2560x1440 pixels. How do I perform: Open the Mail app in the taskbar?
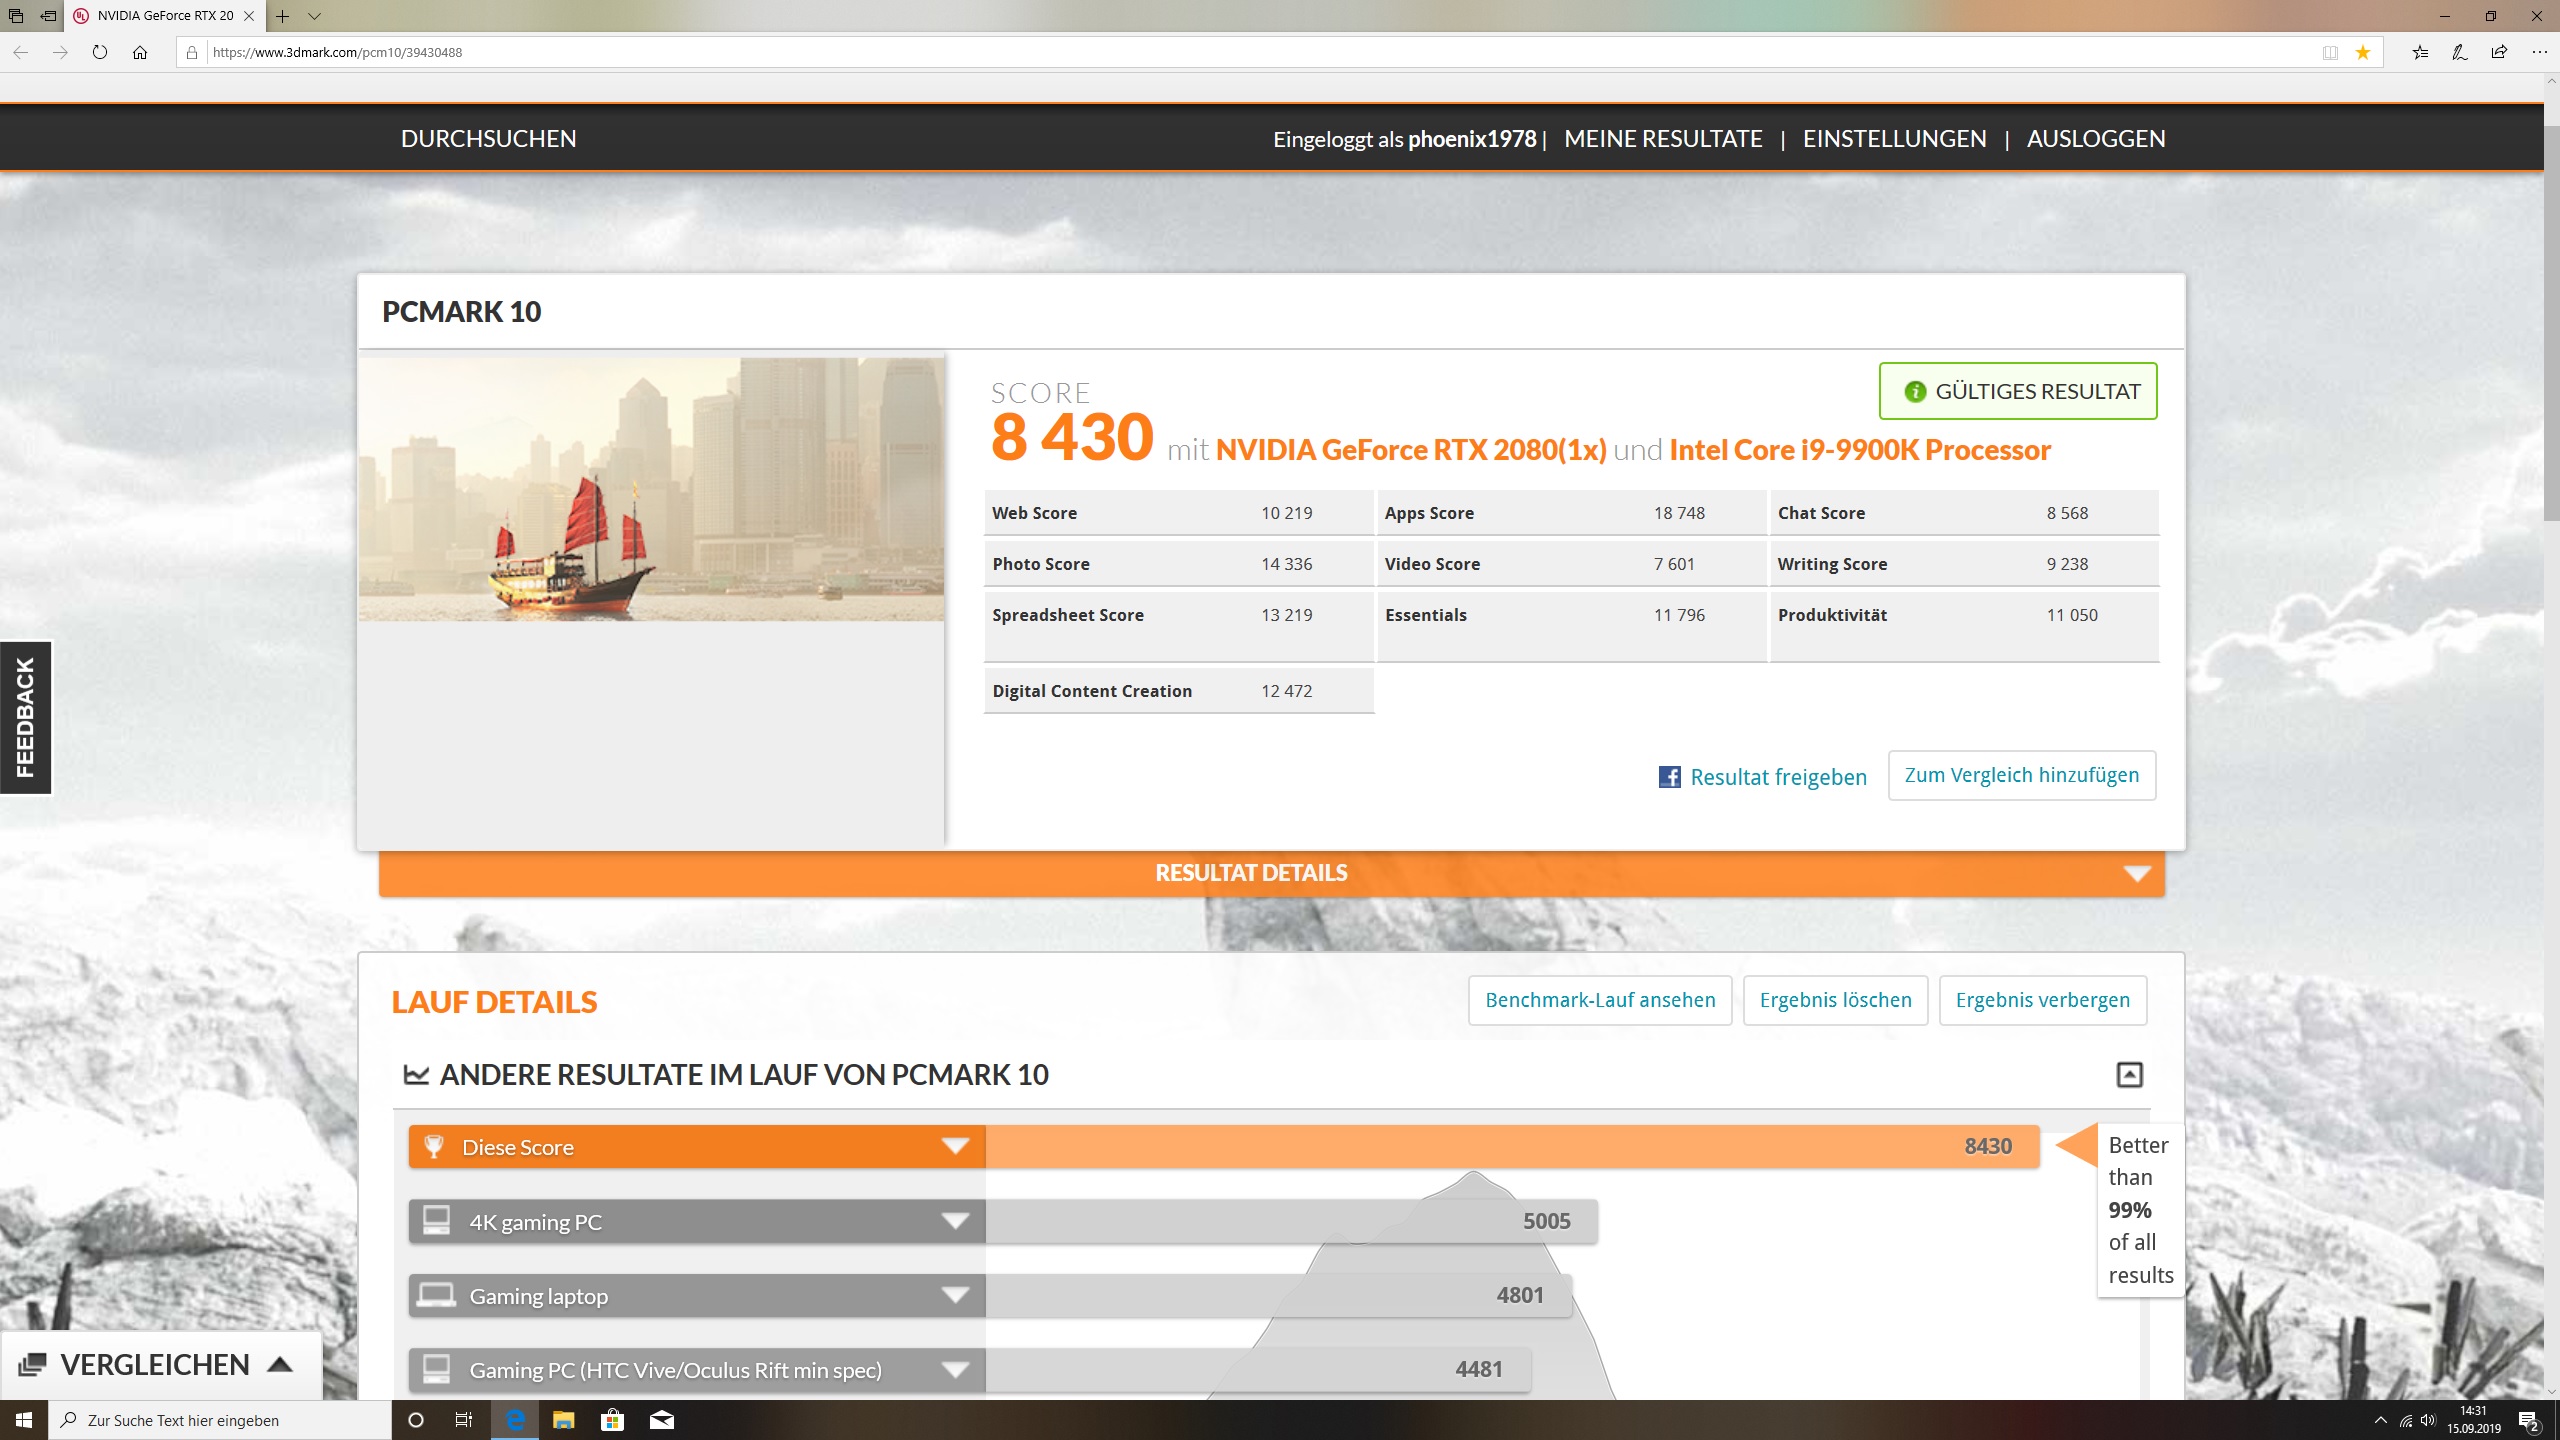[x=662, y=1420]
